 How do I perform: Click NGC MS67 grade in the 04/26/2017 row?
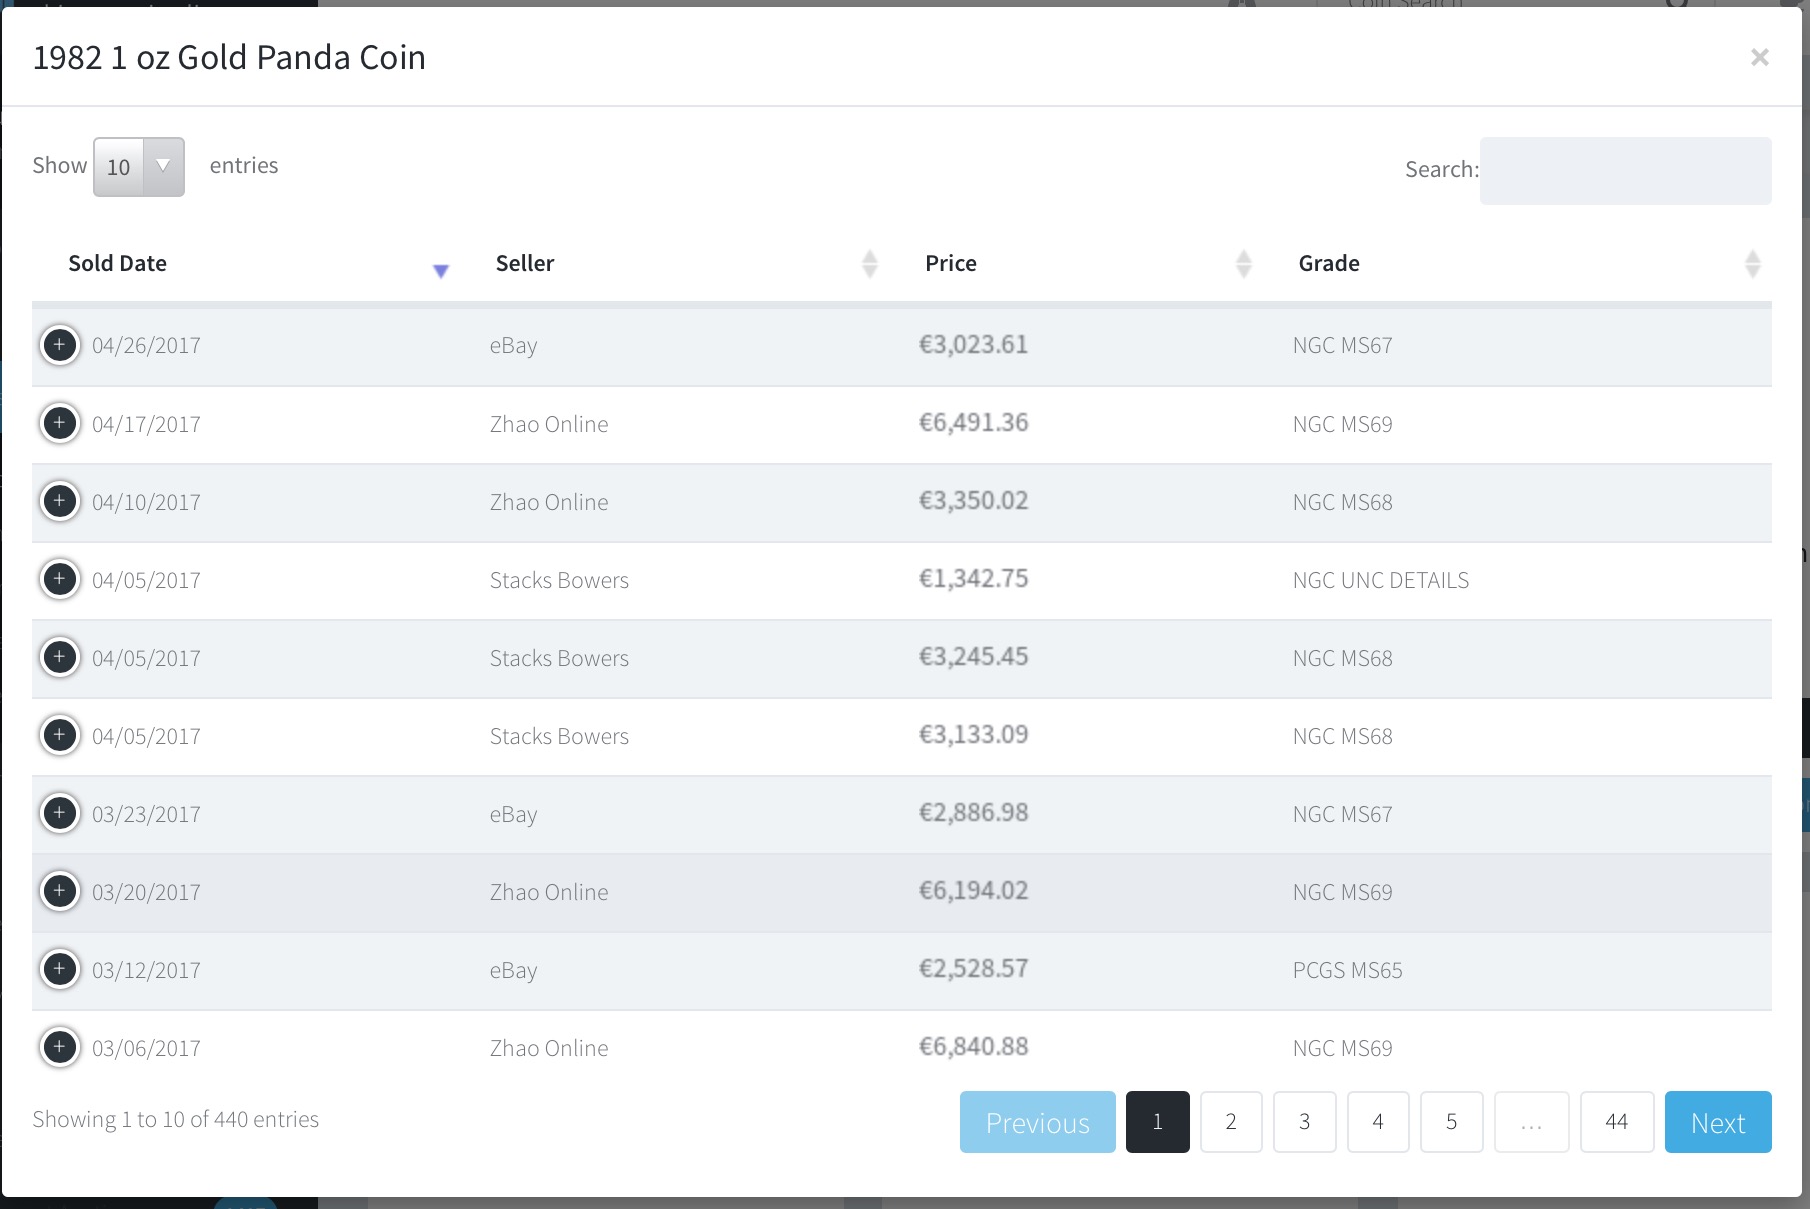click(1343, 345)
